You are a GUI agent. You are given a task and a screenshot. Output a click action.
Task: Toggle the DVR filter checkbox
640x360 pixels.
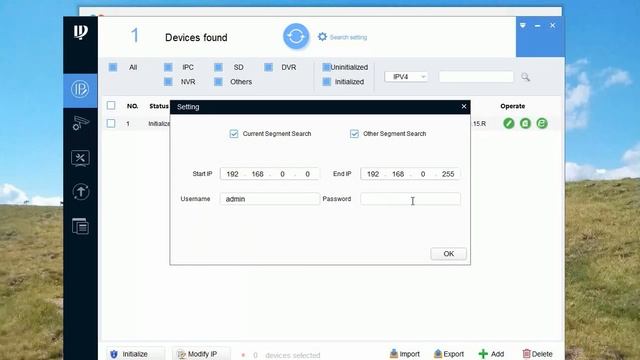point(268,67)
